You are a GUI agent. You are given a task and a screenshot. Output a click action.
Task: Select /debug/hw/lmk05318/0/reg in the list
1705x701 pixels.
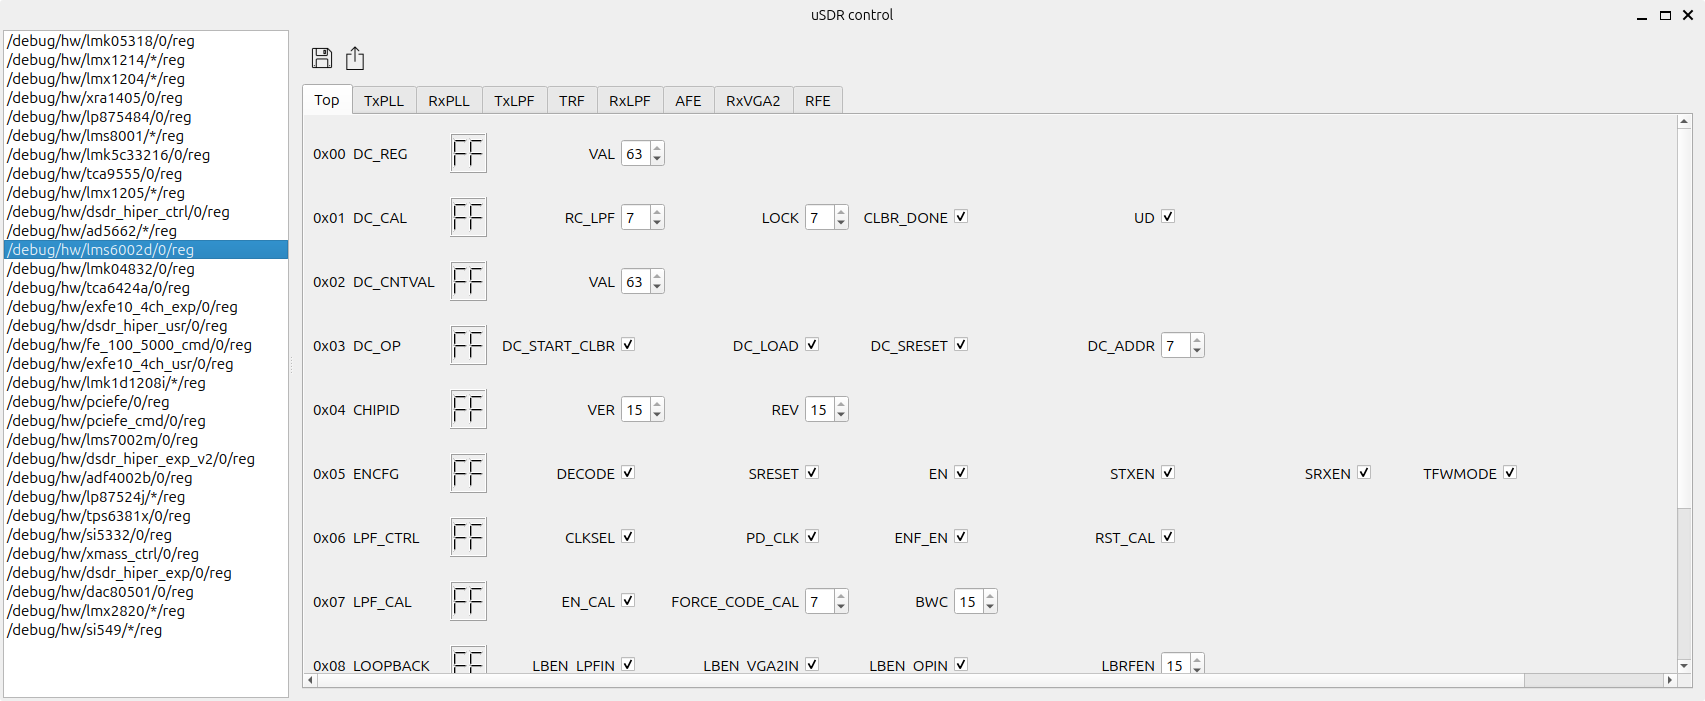pyautogui.click(x=146, y=41)
